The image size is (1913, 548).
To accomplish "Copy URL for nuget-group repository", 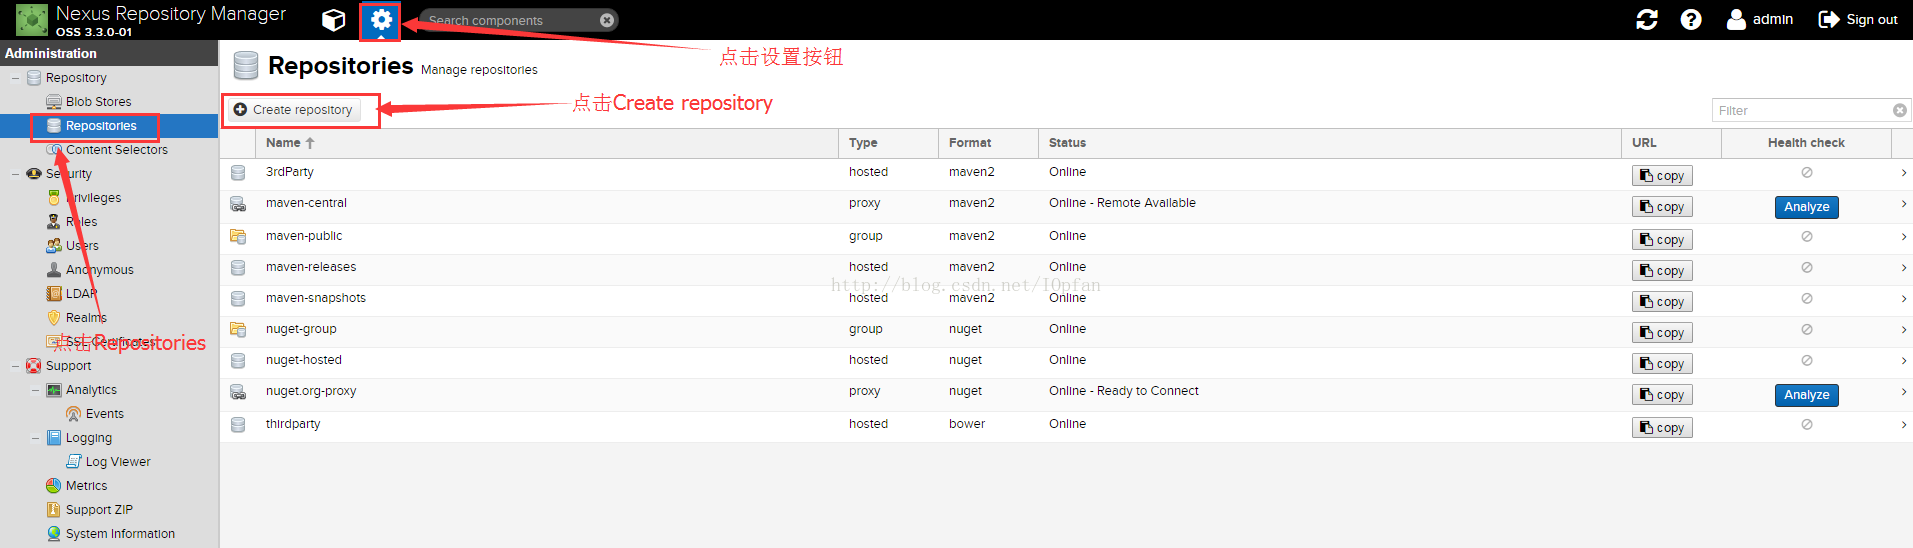I will [x=1662, y=333].
